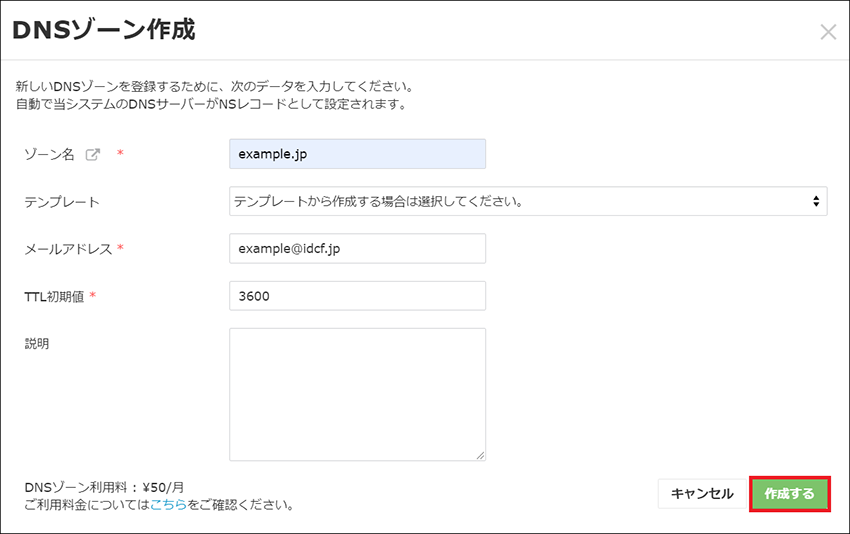Click the TTL初期値 field showing 3600
The width and height of the screenshot is (850, 534).
click(x=357, y=296)
